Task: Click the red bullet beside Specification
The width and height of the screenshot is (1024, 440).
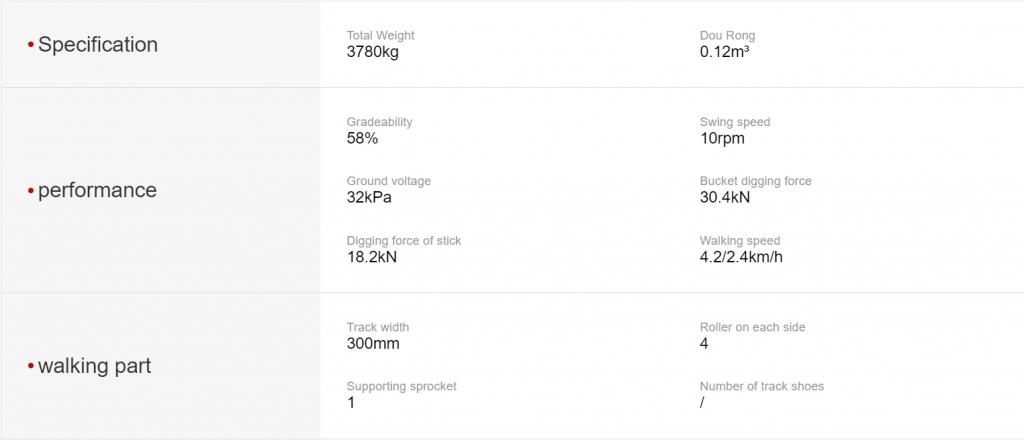Action: pos(31,45)
